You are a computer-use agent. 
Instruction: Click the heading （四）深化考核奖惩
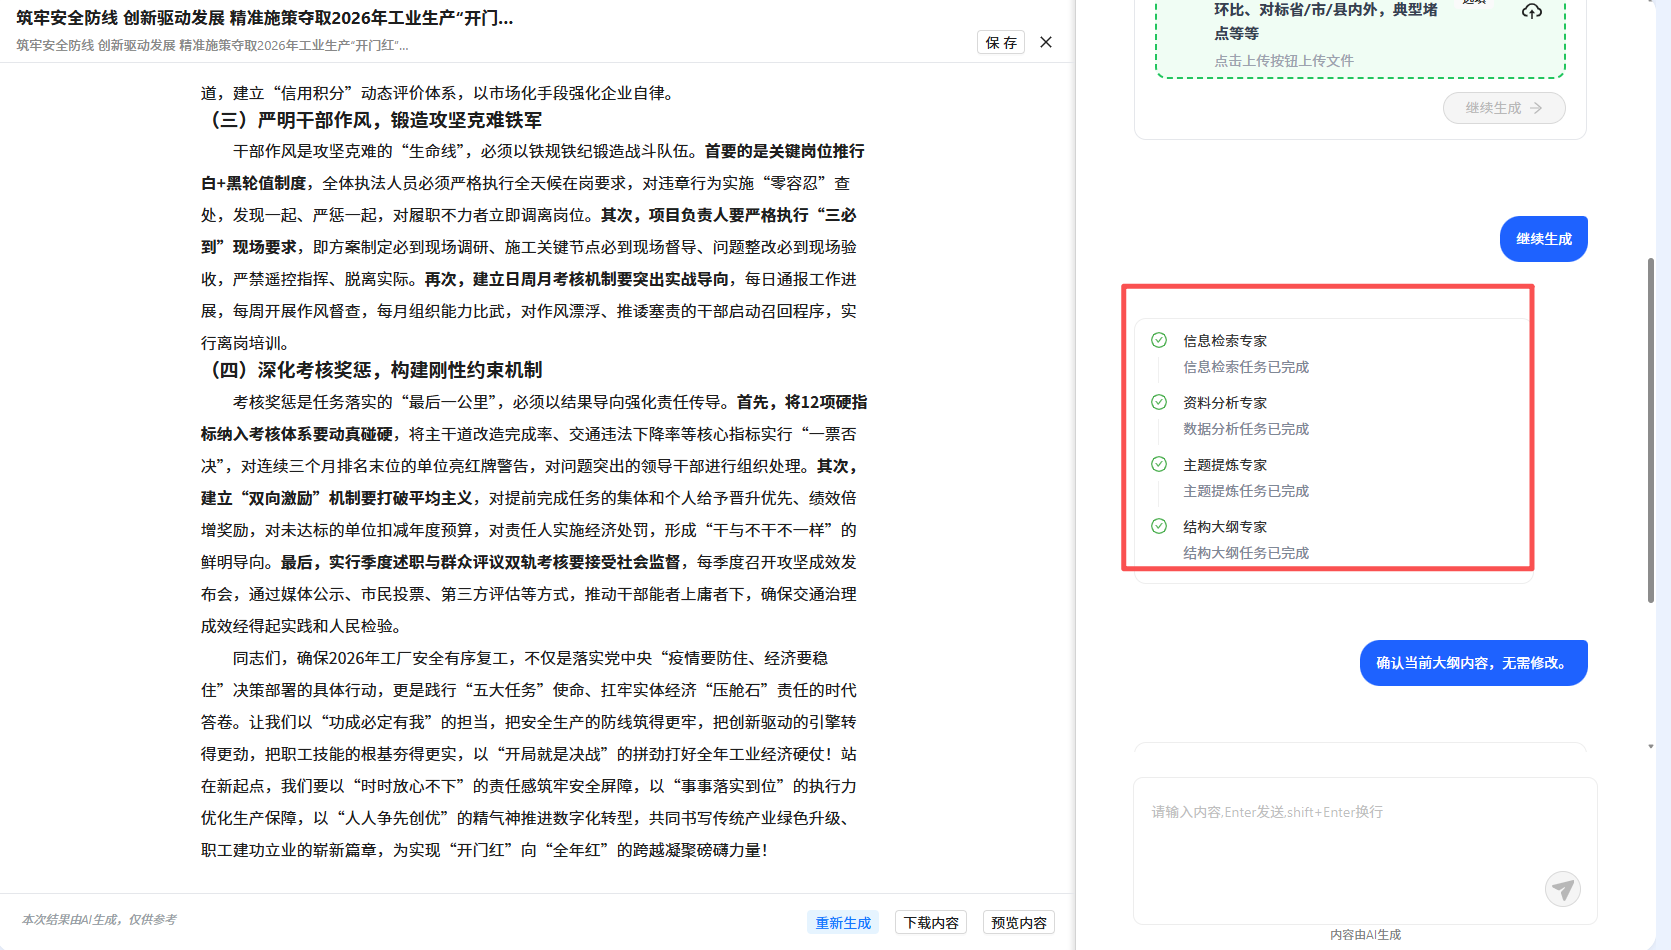point(374,370)
